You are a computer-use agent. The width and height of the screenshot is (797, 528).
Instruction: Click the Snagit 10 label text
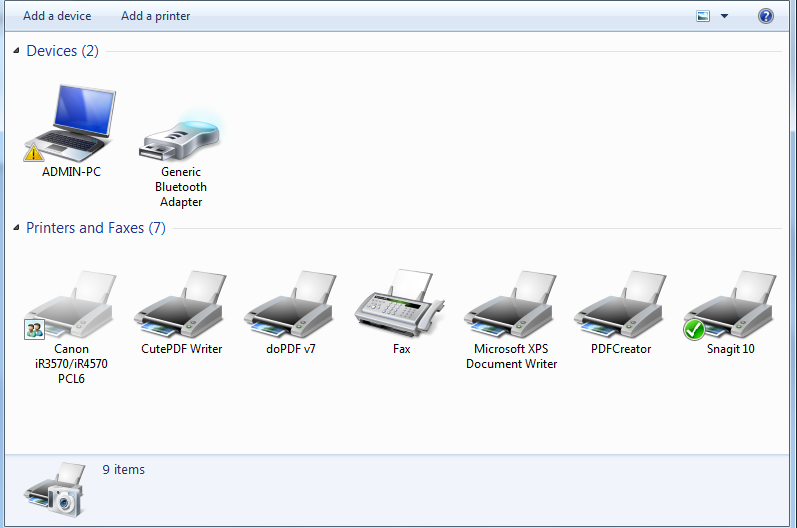click(x=730, y=349)
